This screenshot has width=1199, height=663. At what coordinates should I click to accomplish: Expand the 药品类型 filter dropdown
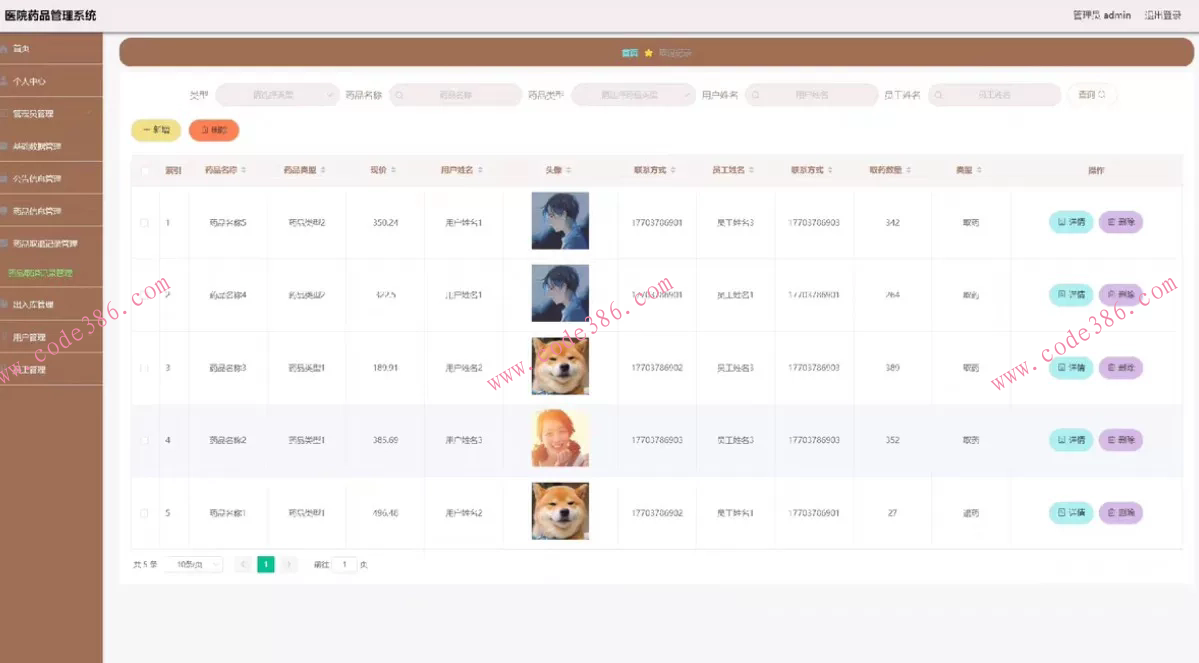[633, 95]
